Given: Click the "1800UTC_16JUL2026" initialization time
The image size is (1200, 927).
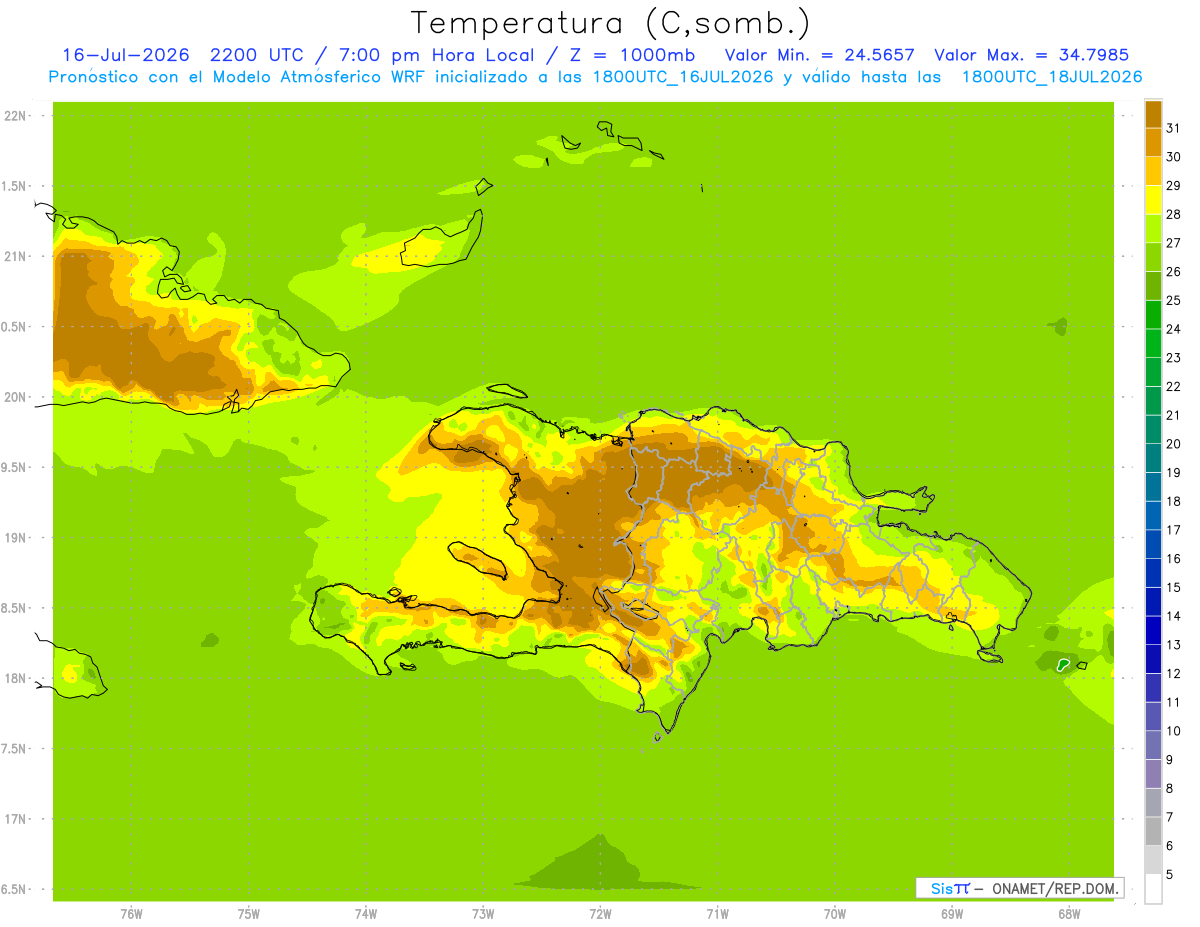Looking at the screenshot, I should click(x=682, y=77).
